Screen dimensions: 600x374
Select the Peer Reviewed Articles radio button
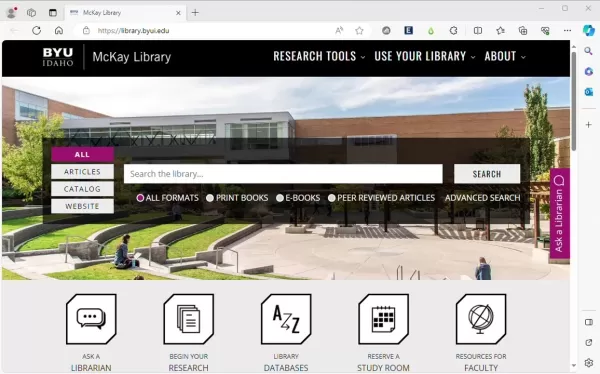(331, 198)
